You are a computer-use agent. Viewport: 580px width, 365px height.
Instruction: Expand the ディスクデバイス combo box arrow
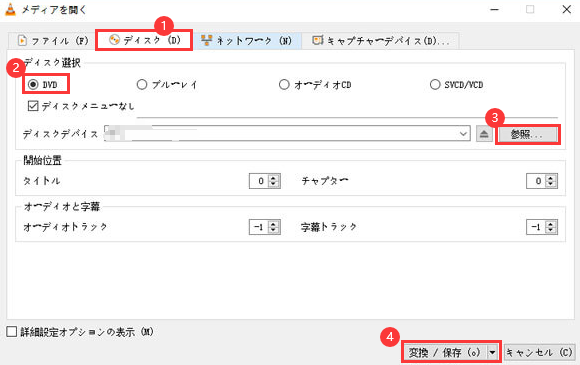tap(463, 134)
